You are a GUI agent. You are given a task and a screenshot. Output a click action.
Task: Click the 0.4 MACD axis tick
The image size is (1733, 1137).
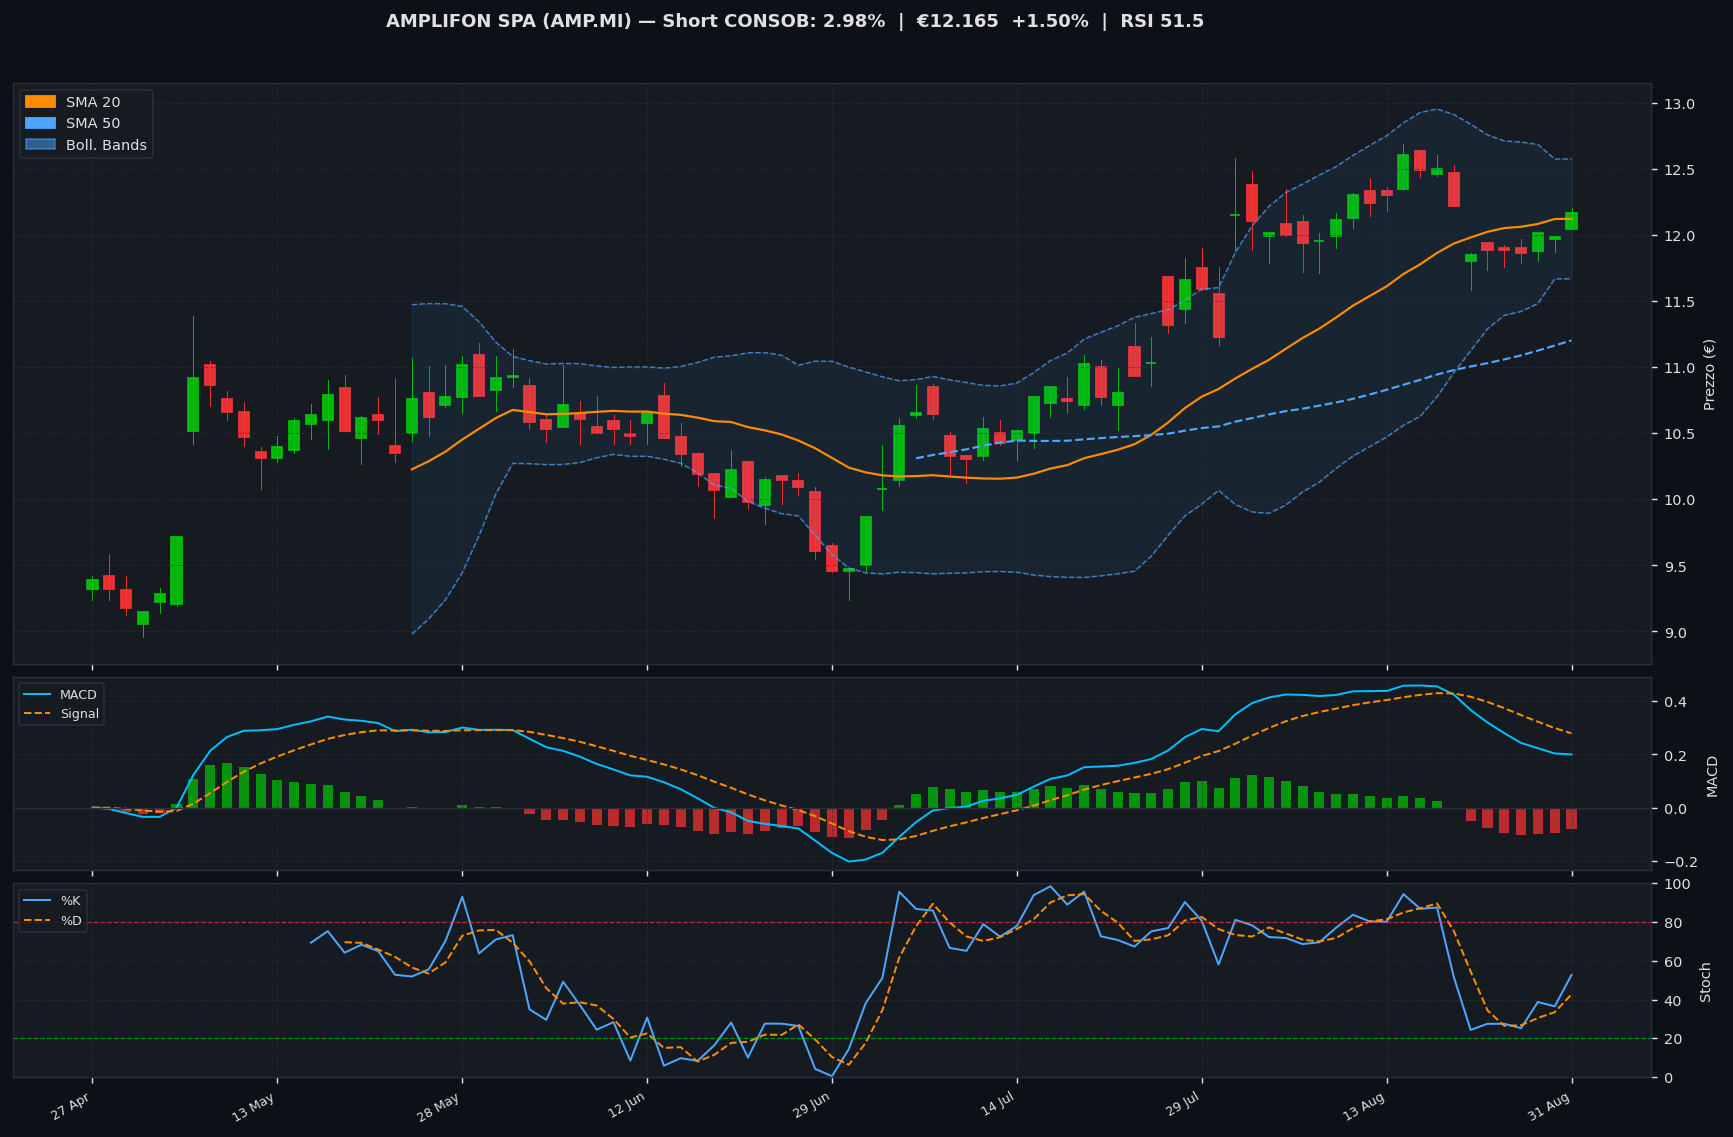1673,702
